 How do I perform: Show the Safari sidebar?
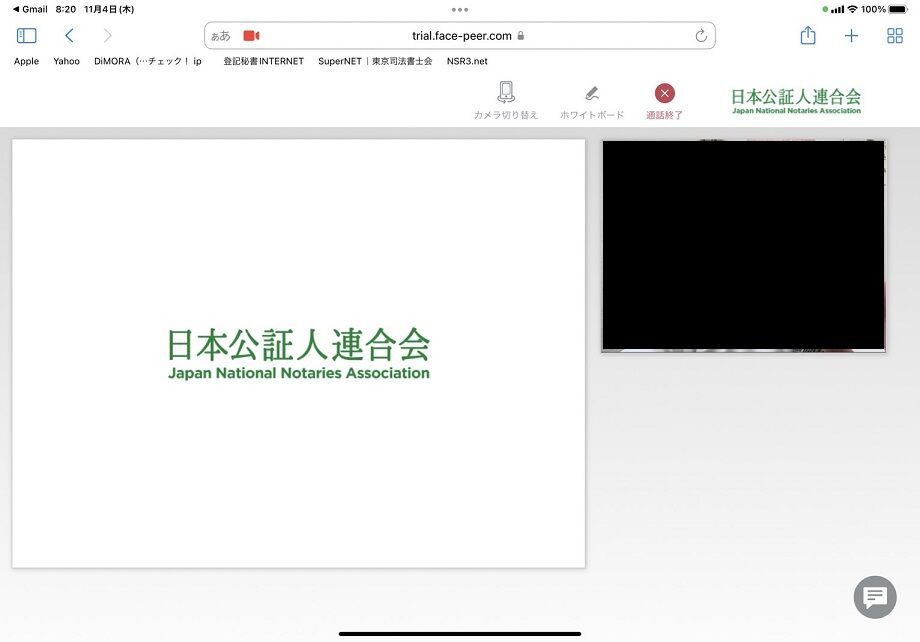[26, 36]
